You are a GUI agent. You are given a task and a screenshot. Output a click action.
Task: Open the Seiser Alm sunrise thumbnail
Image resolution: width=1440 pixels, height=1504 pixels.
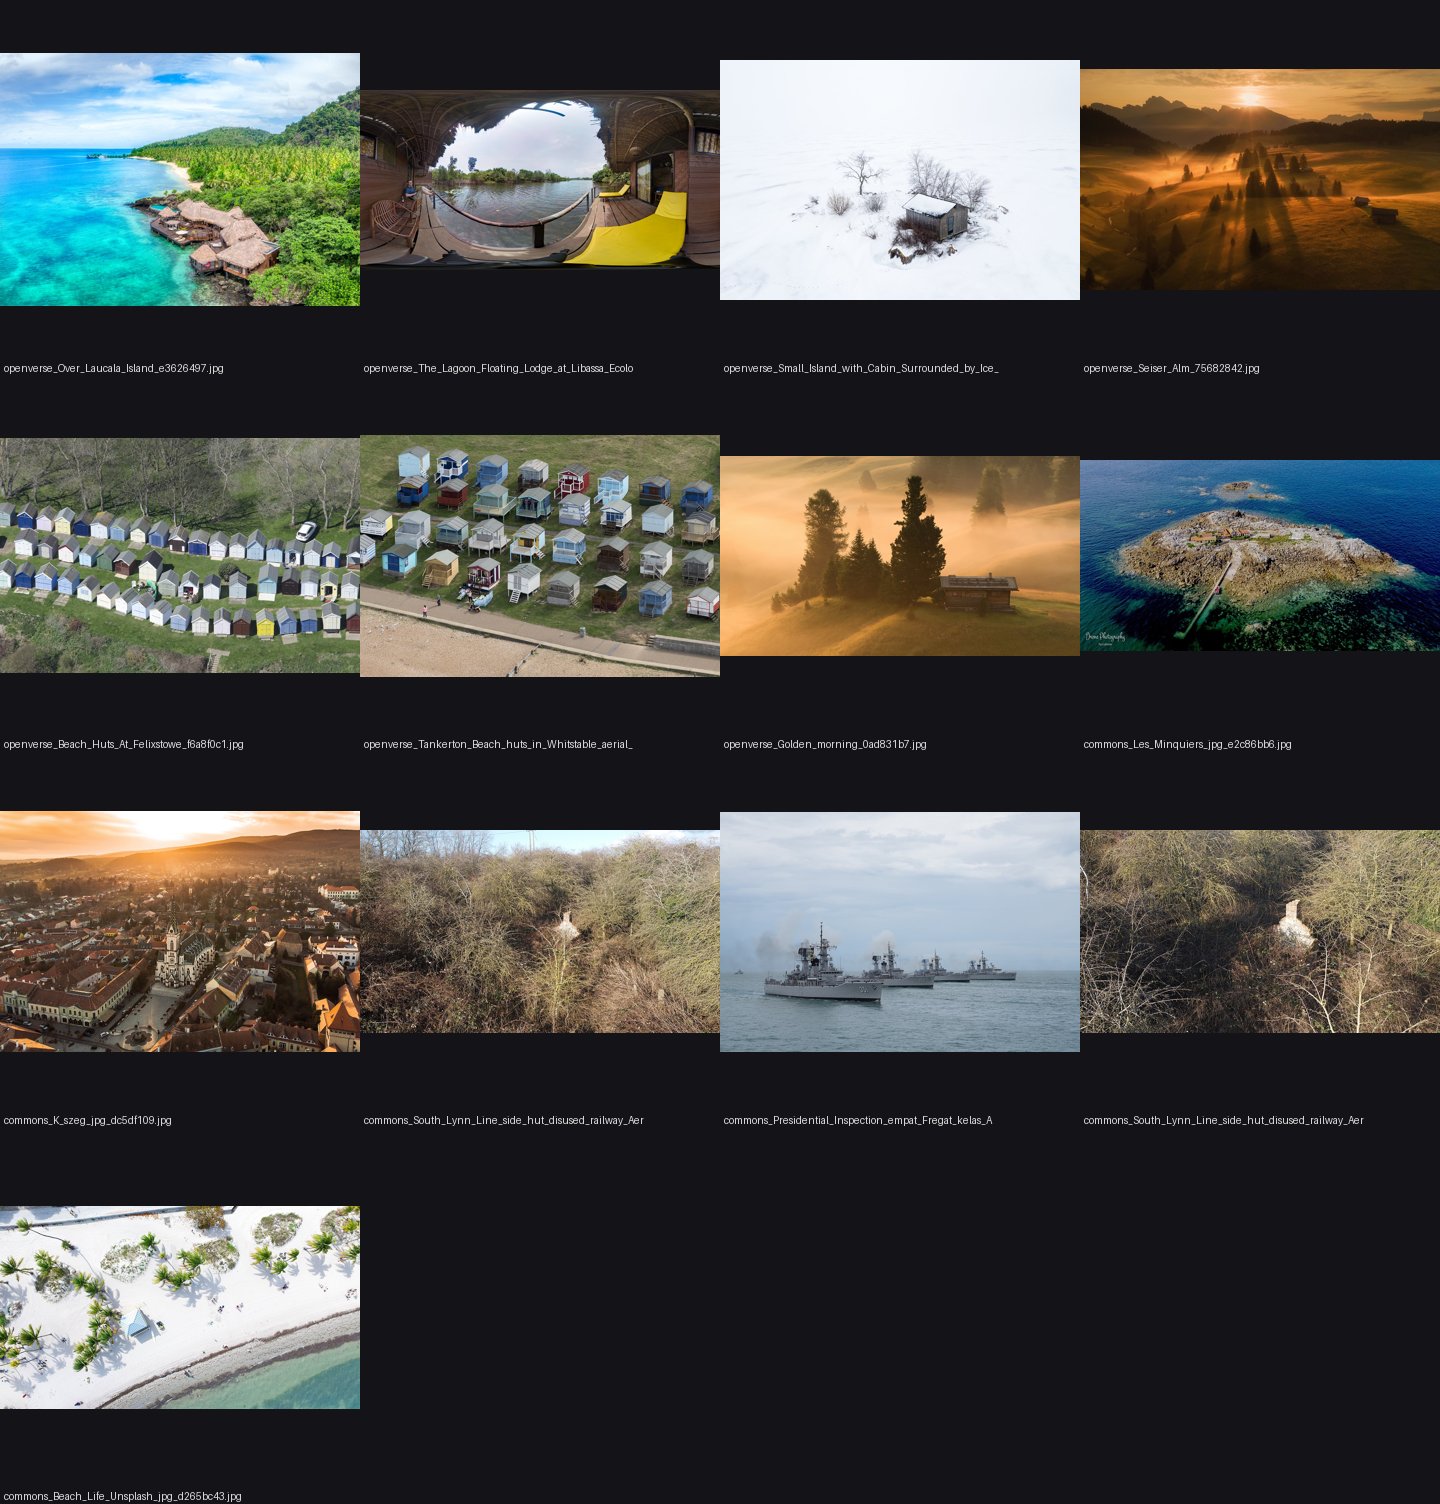coord(1260,179)
